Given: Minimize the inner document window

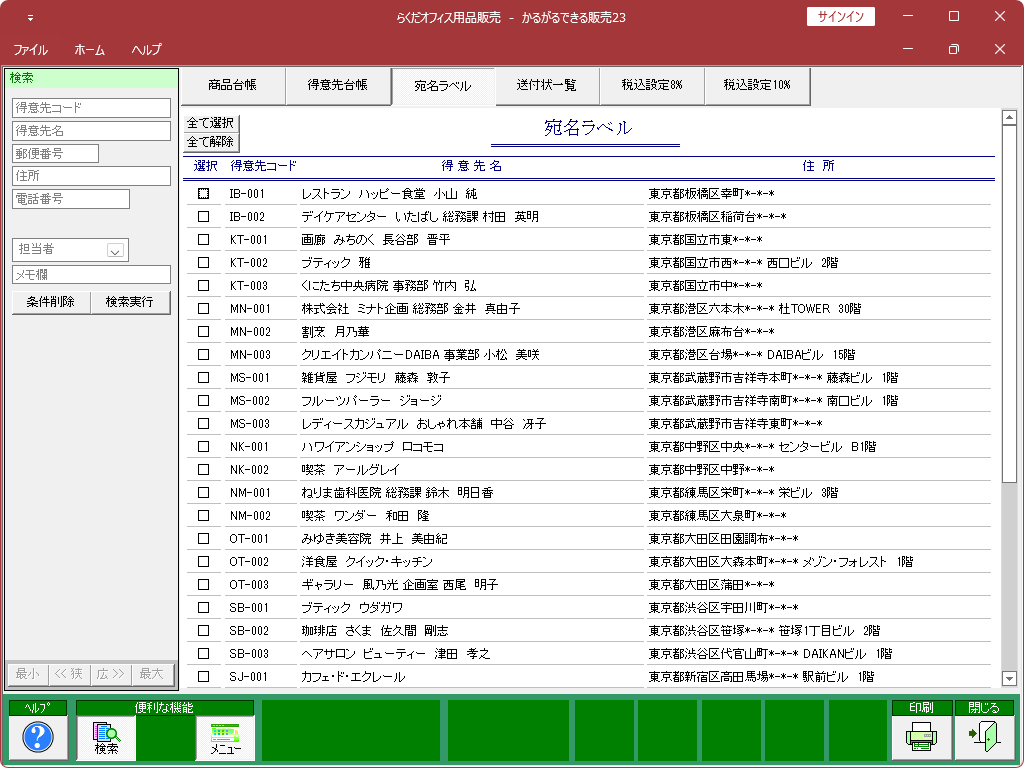Looking at the screenshot, I should [x=908, y=49].
